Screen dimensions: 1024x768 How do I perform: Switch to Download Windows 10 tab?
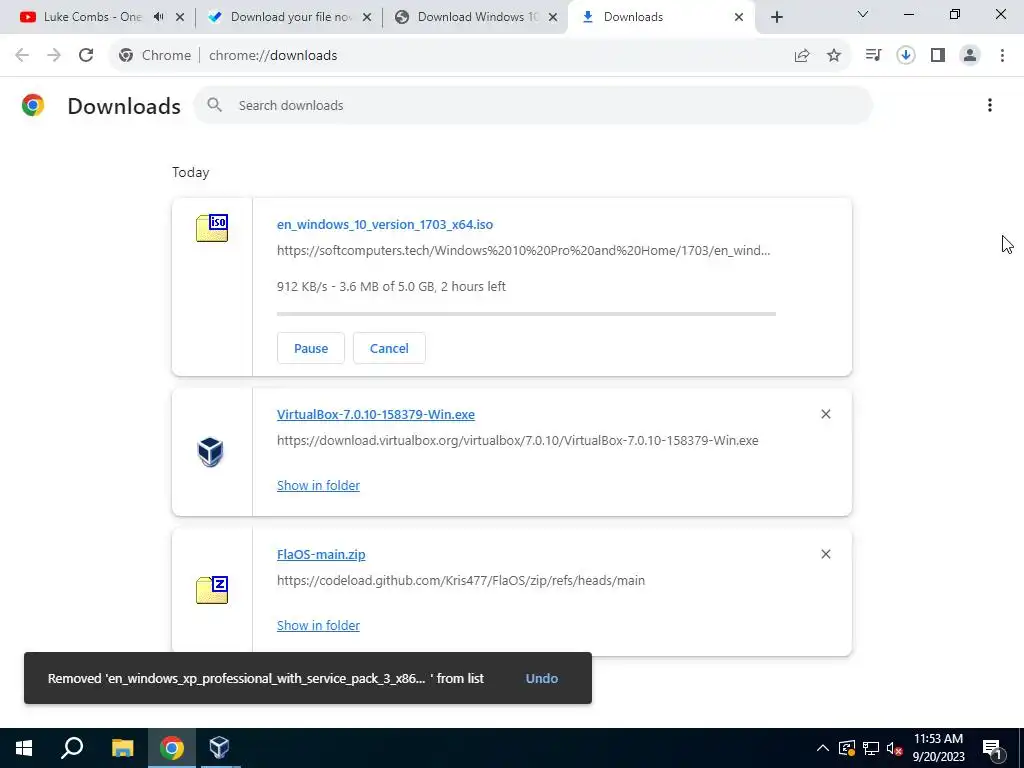[x=477, y=17]
